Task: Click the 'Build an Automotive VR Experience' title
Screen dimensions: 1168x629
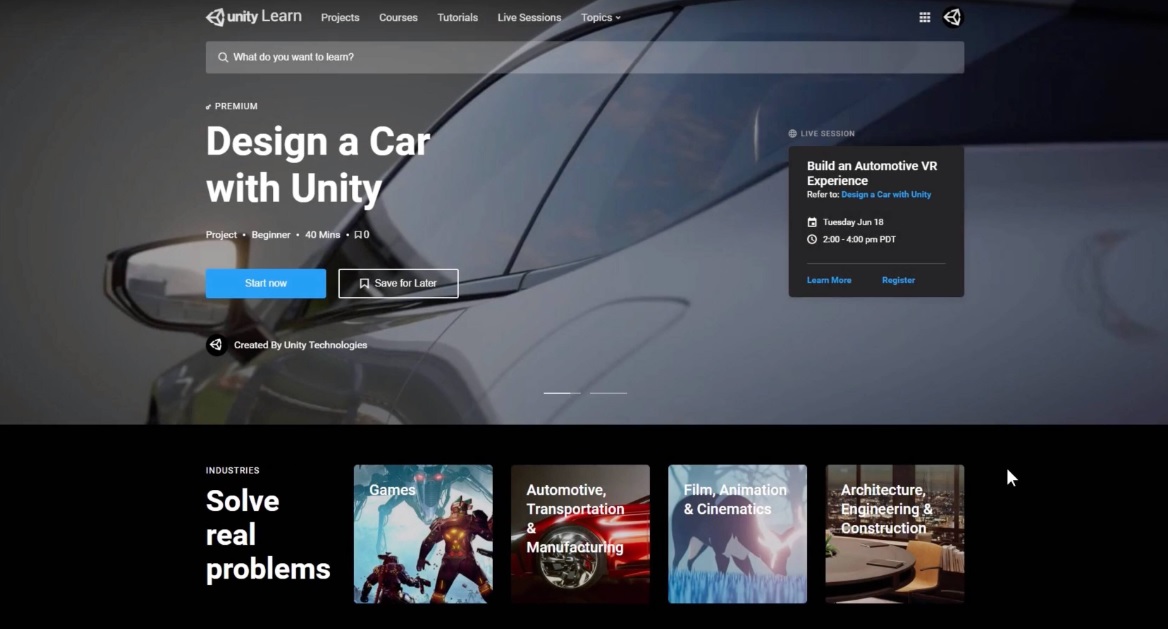Action: (x=872, y=173)
